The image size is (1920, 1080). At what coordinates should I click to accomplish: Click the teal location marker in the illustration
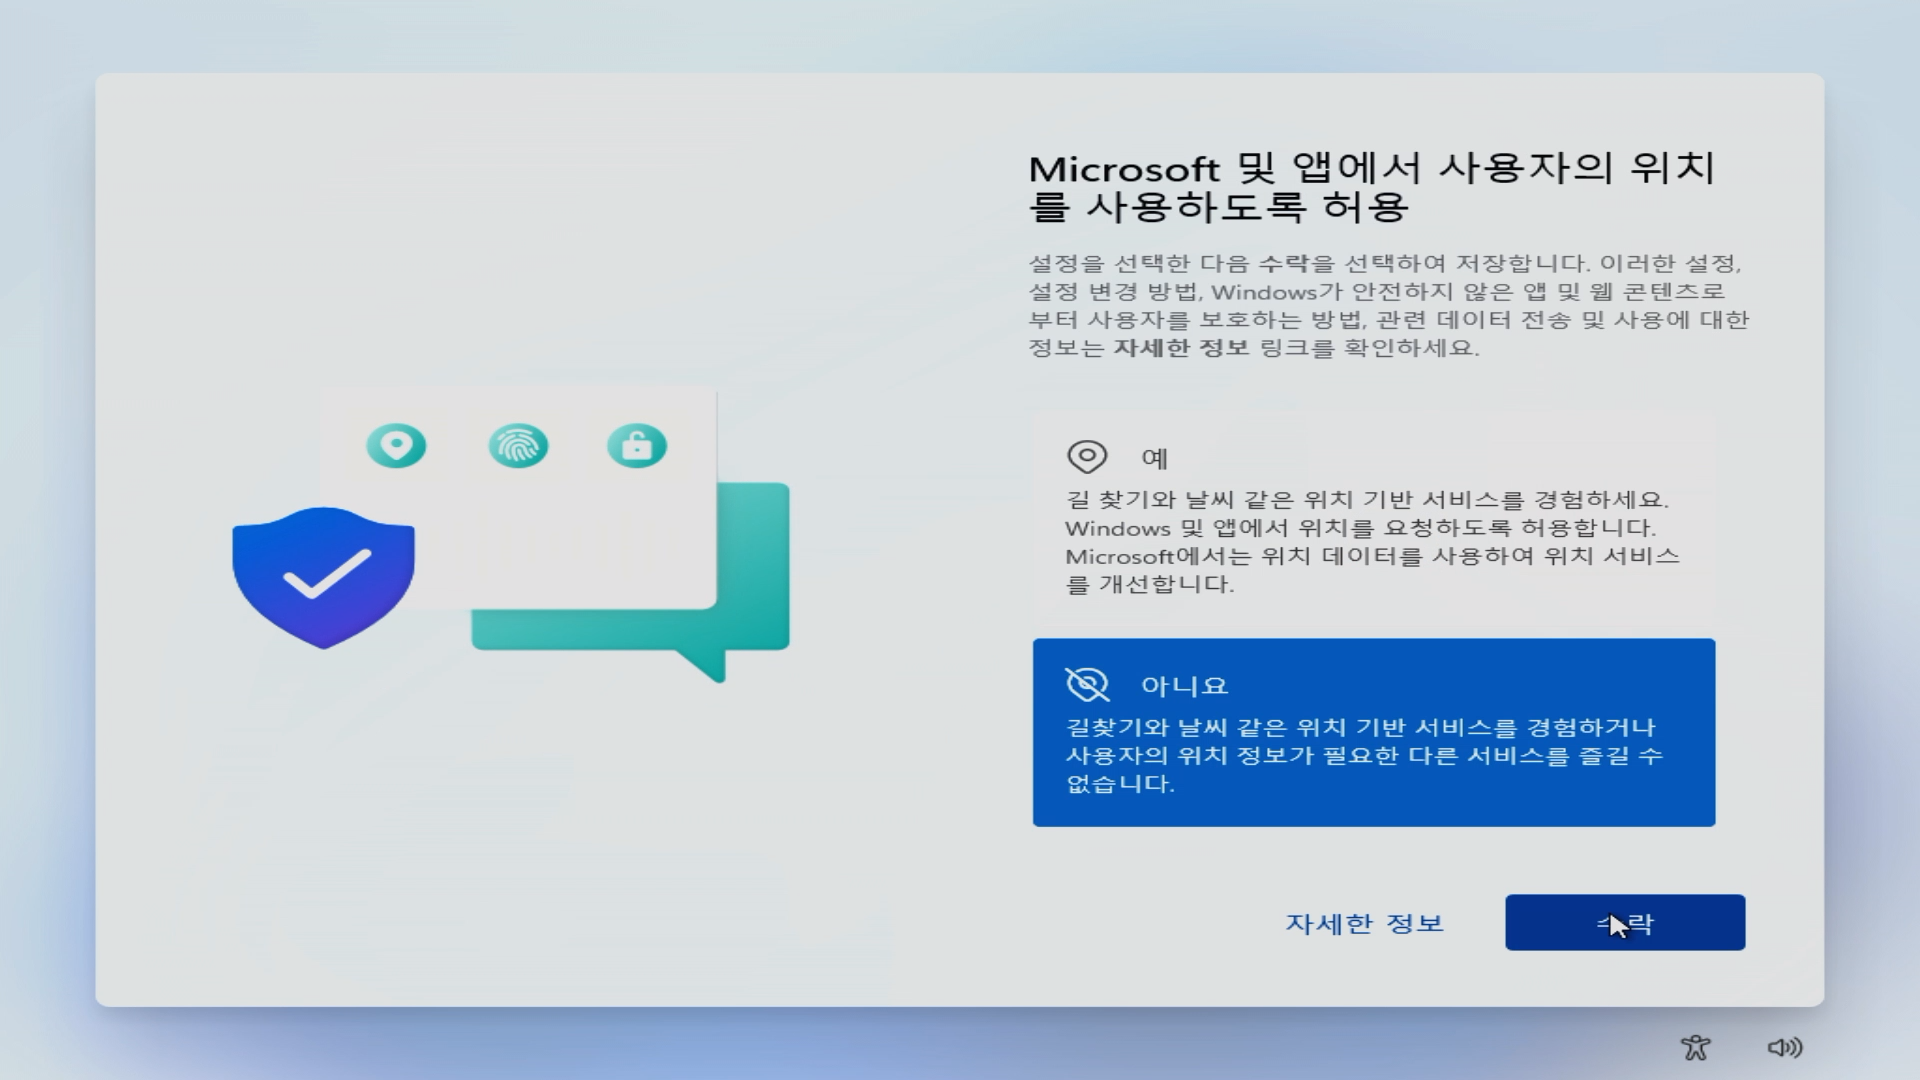(x=396, y=446)
